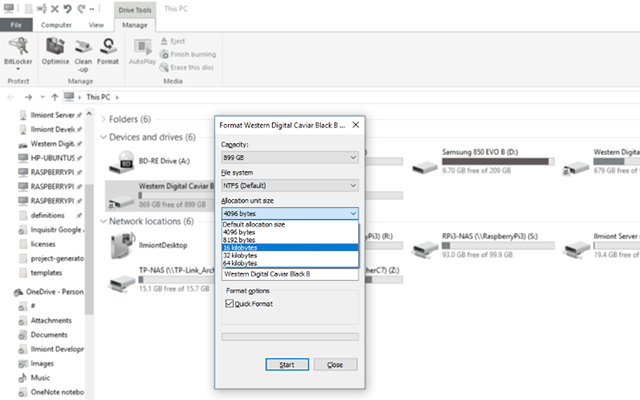Select the TP-NAS network drive
Screen dimensions: 640x400
click(161, 280)
